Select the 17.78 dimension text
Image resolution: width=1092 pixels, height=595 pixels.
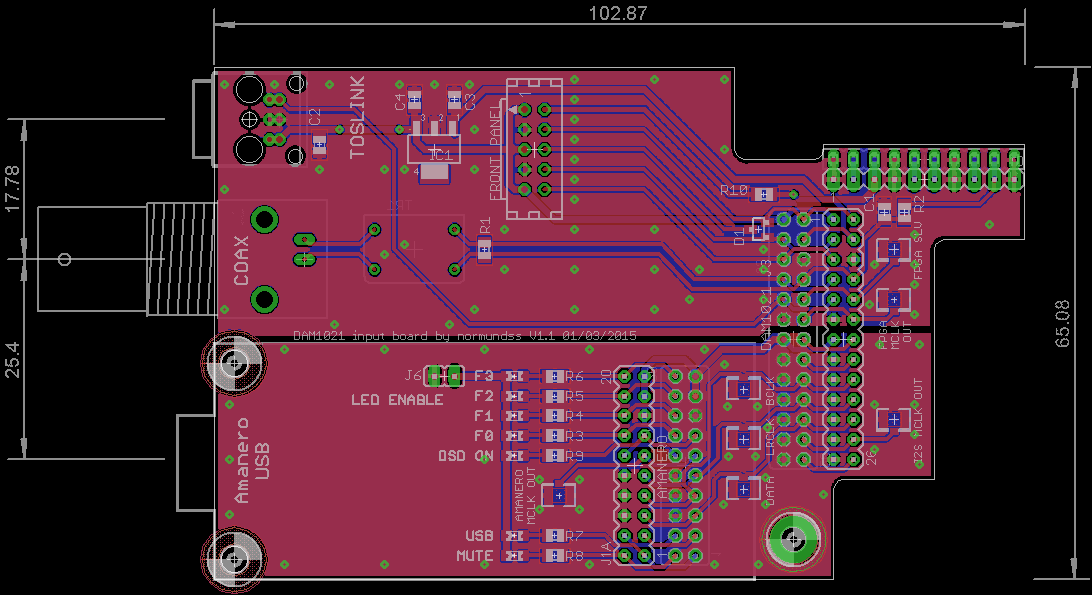click(13, 189)
